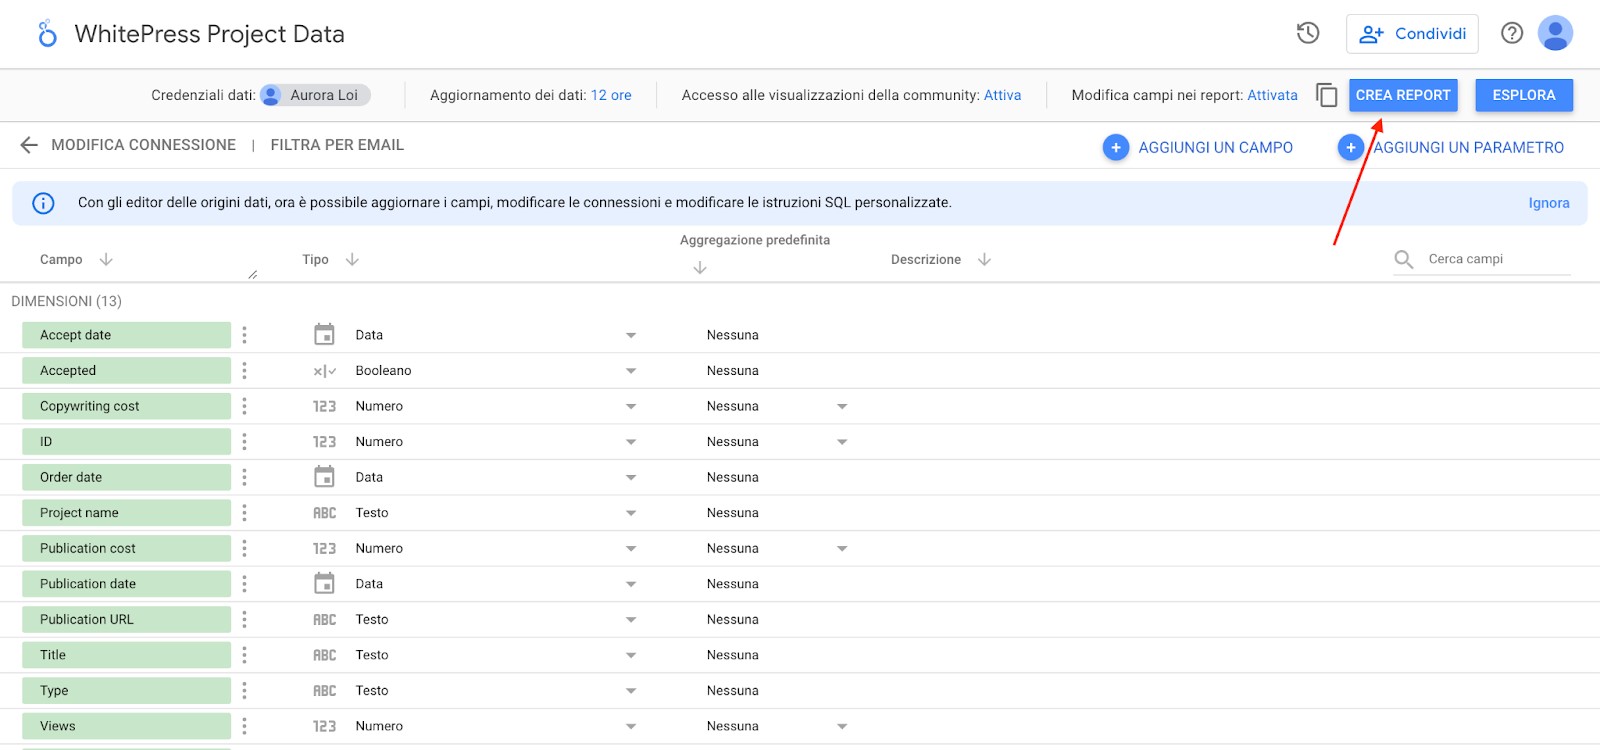
Task: Open type dropdown for Copywriting cost
Action: pyautogui.click(x=631, y=406)
